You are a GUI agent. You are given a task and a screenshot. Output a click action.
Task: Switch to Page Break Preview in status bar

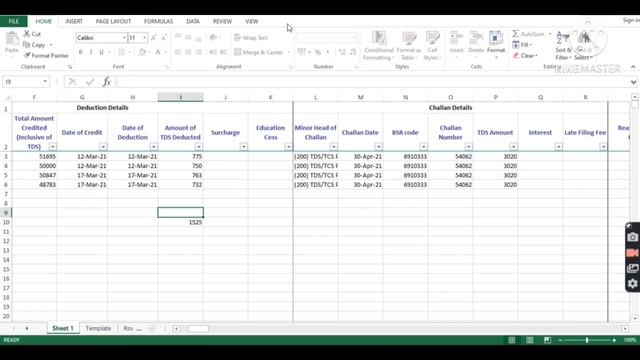click(x=547, y=340)
